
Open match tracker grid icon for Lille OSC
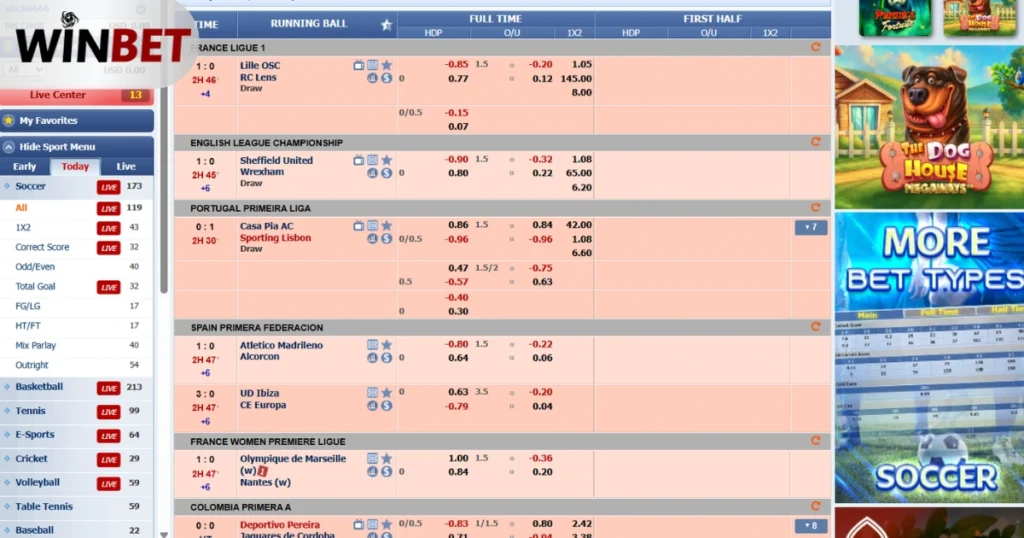pyautogui.click(x=372, y=65)
